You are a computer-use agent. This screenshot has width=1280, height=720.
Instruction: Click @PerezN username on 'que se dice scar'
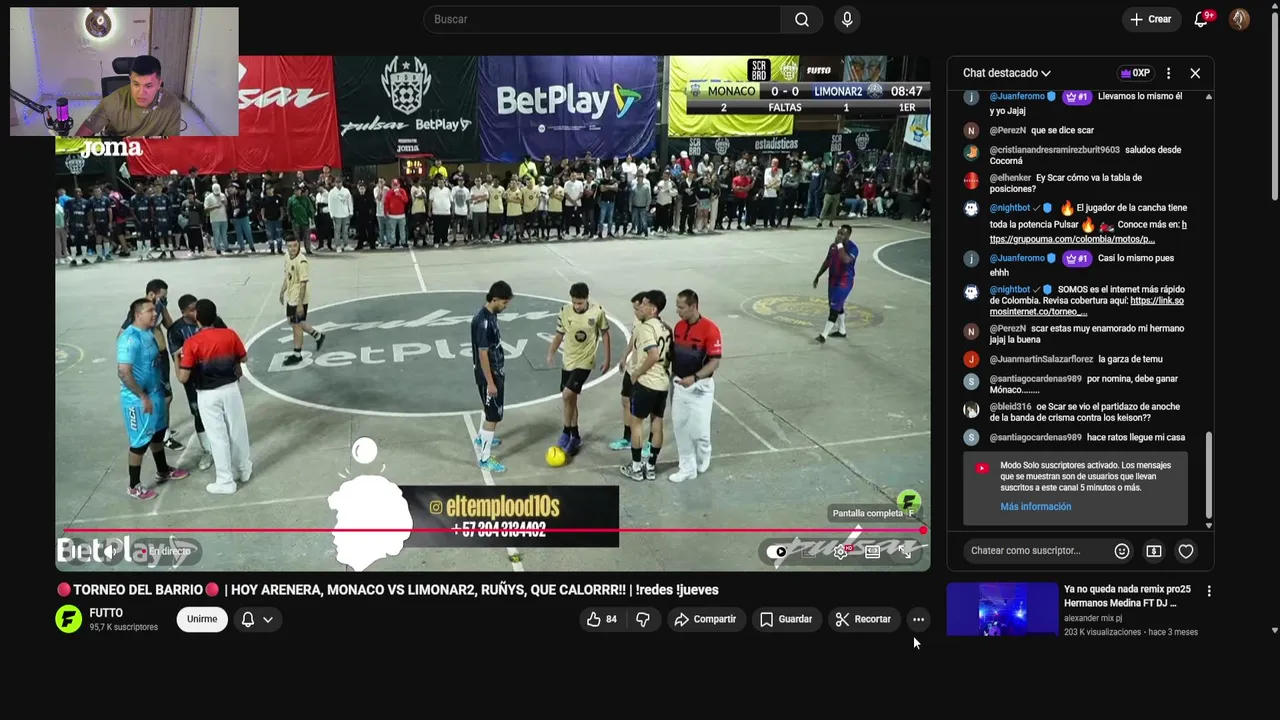coord(1007,130)
